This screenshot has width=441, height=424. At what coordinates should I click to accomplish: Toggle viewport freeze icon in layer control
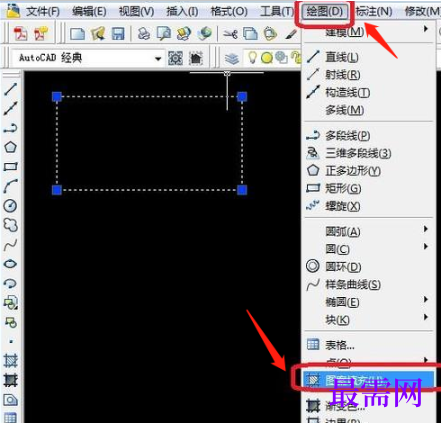pos(282,58)
